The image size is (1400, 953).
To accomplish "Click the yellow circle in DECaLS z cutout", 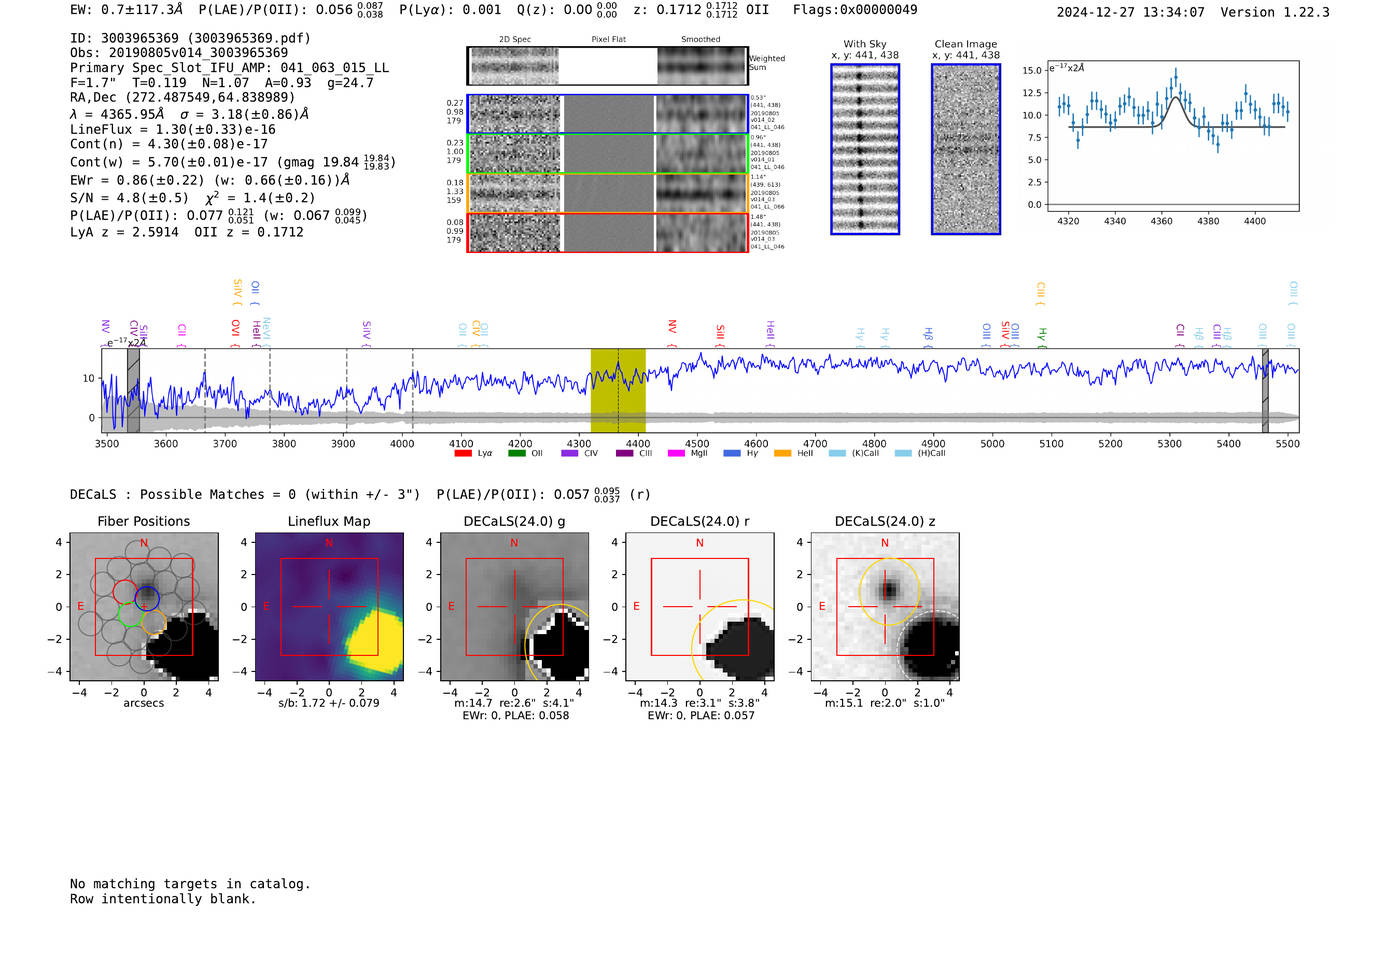I will tap(888, 592).
